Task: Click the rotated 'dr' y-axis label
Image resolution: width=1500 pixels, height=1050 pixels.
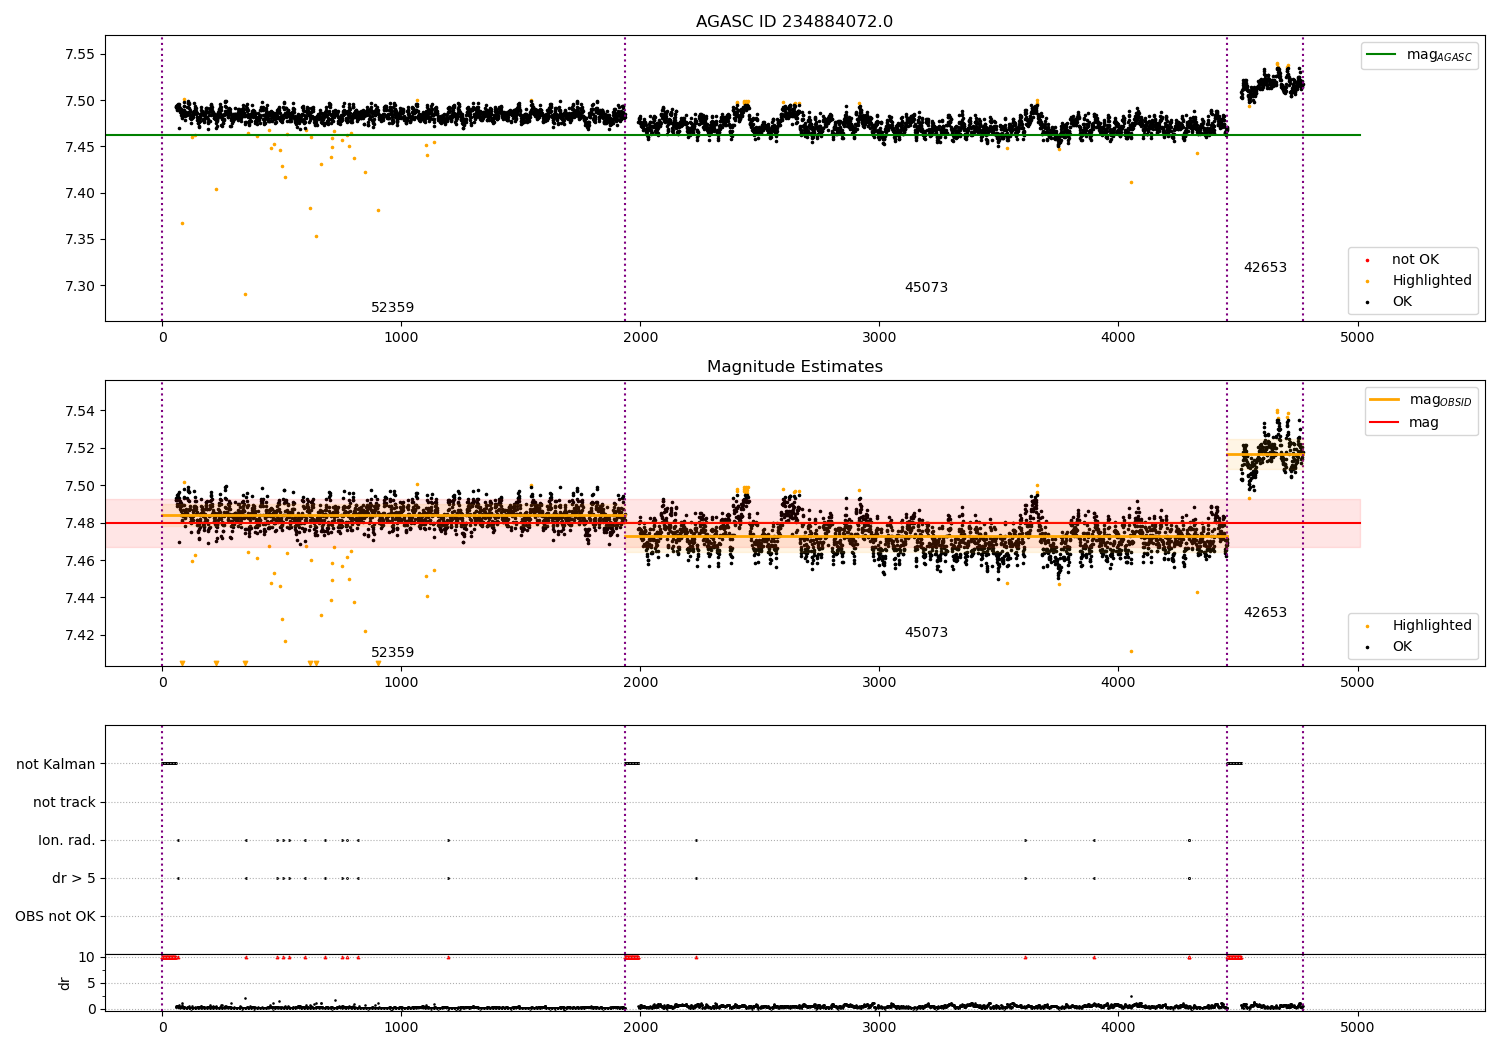Action: pos(64,983)
